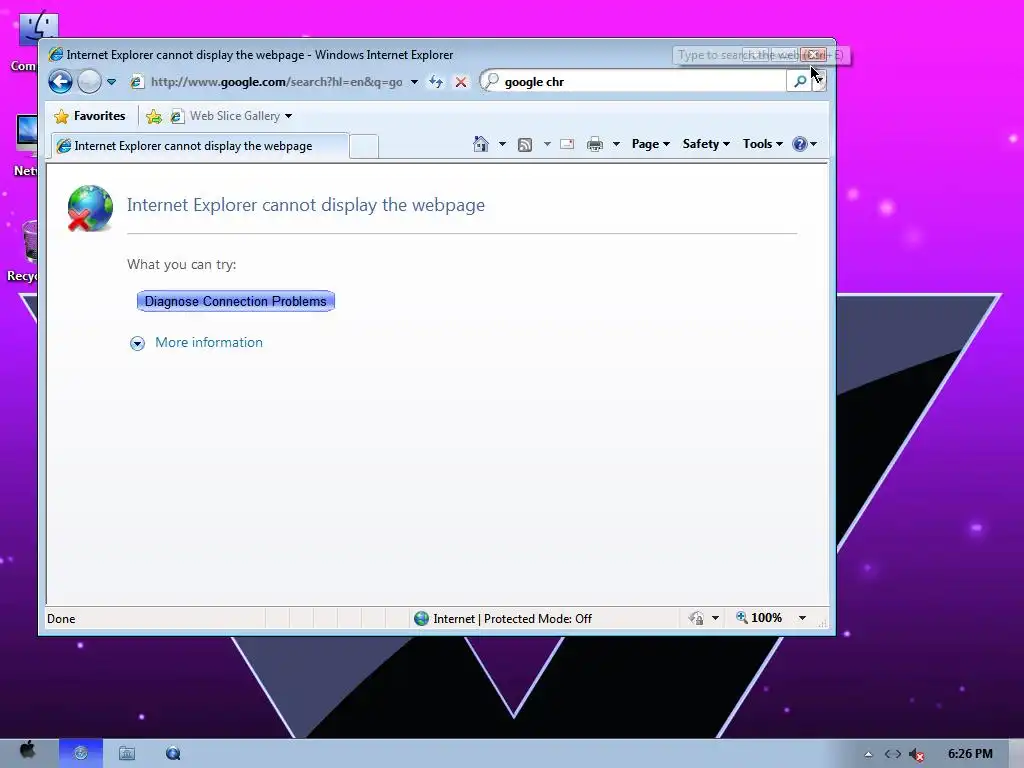The width and height of the screenshot is (1024, 768).
Task: Open the Apple start button on taskbar
Action: point(27,750)
